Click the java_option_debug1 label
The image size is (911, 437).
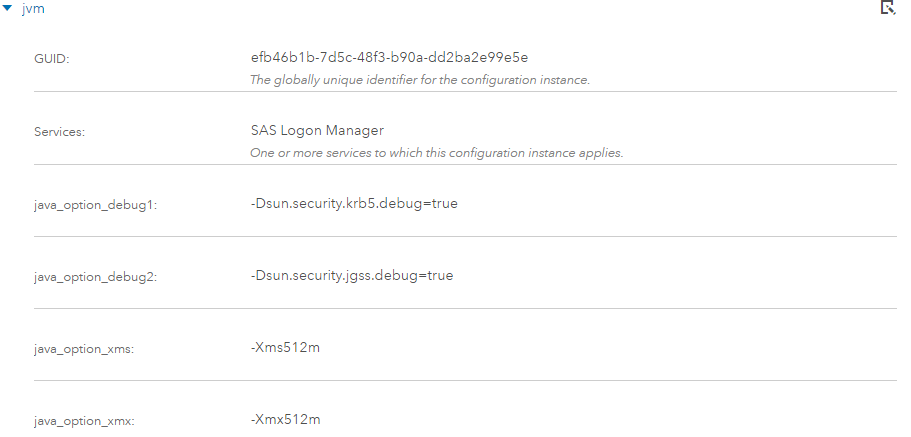click(x=95, y=204)
